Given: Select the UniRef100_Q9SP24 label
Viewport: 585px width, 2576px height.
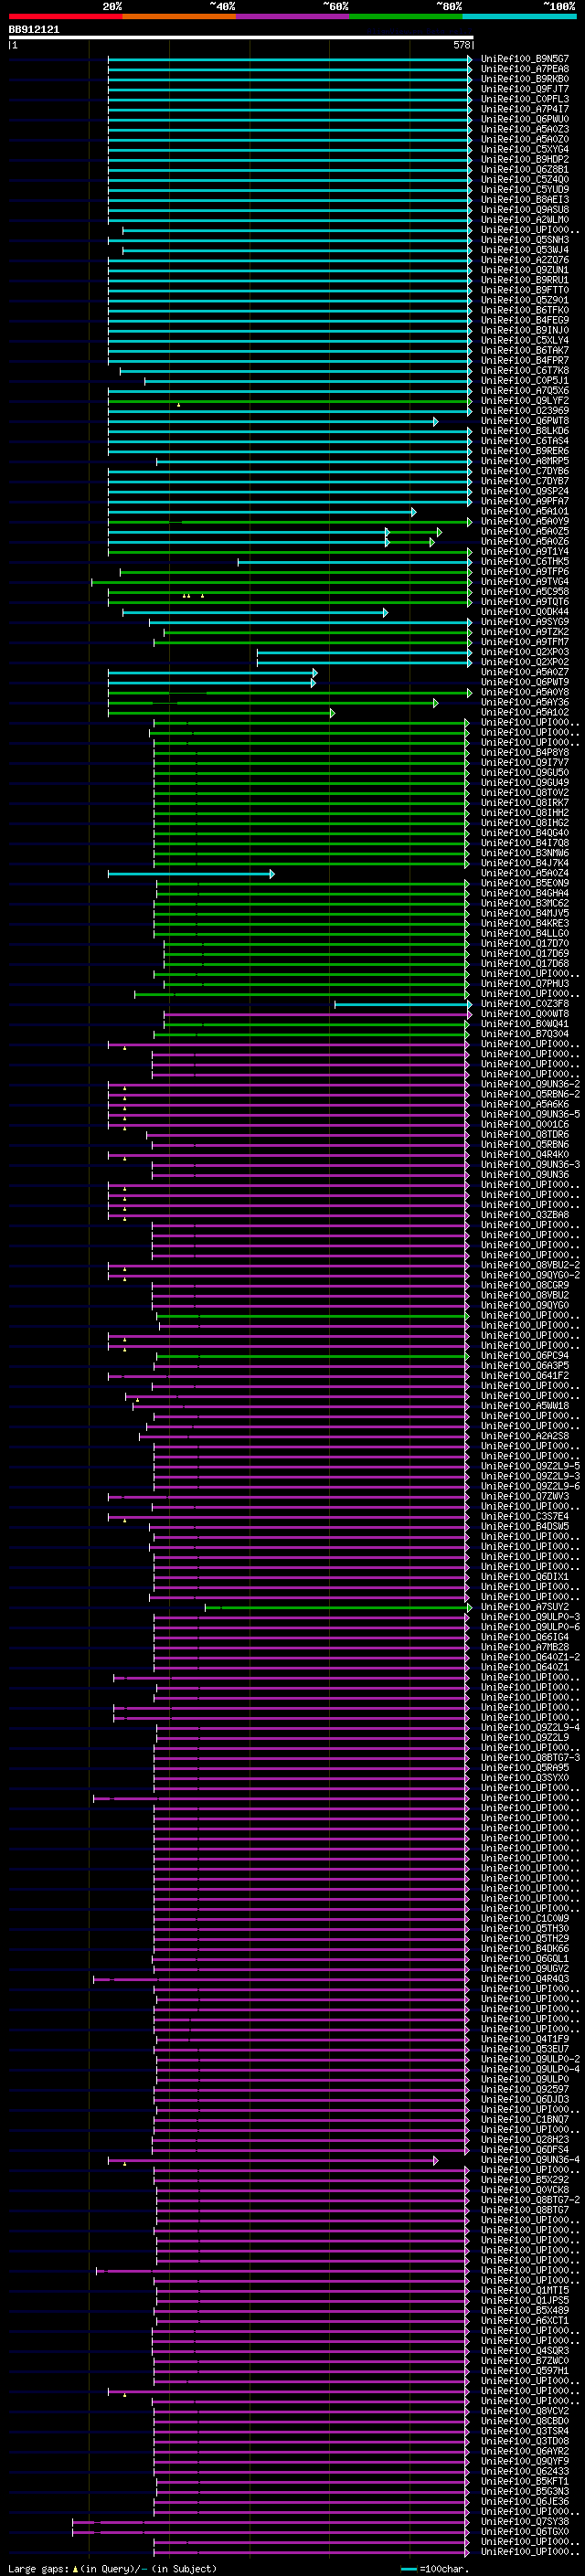Looking at the screenshot, I should [525, 491].
